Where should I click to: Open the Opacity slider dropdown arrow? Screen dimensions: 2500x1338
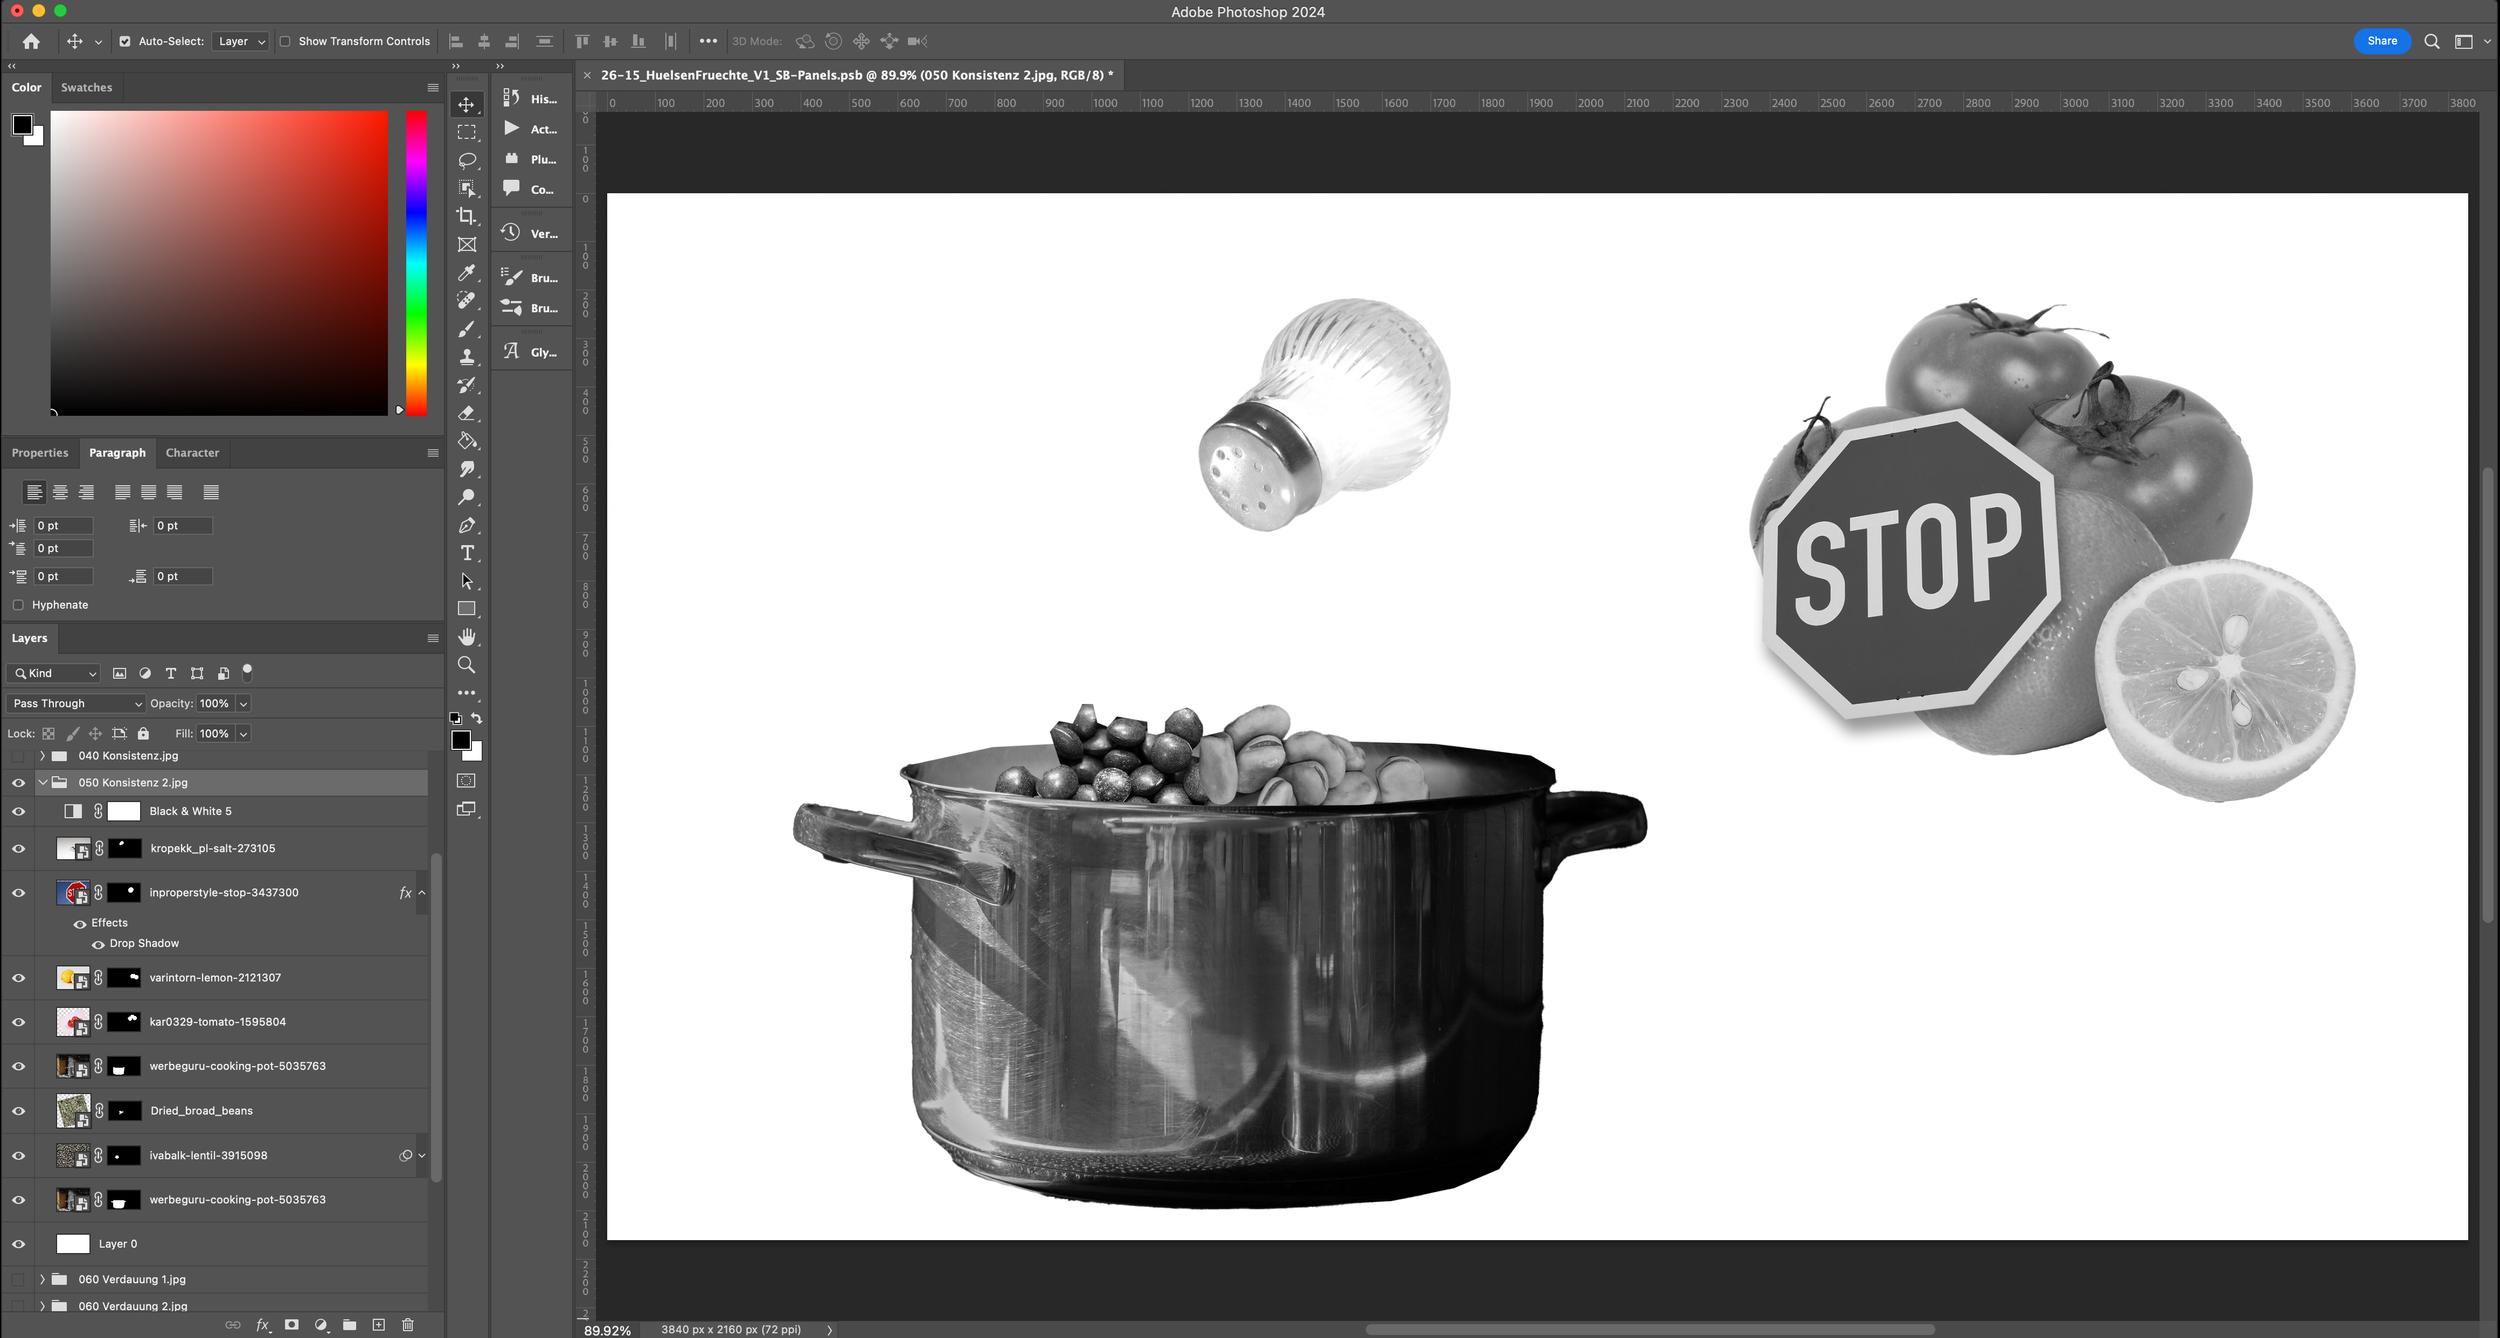point(243,703)
